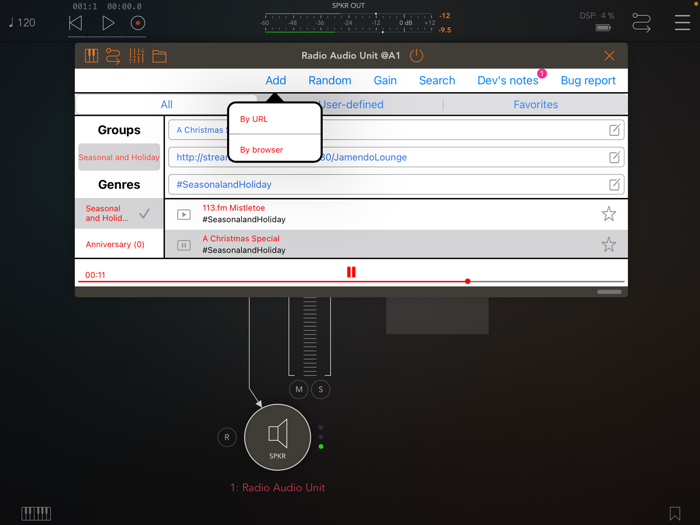Pause A Christmas Special station row

pyautogui.click(x=183, y=245)
